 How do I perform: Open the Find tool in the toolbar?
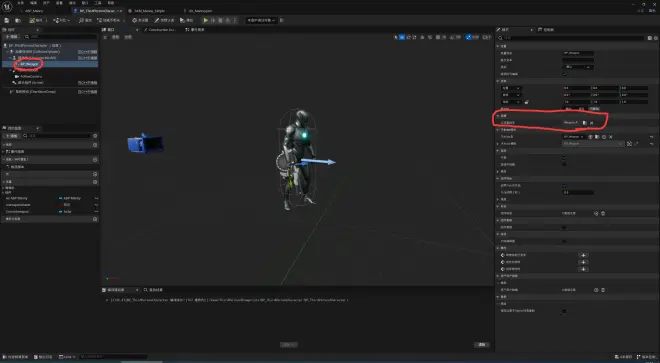tap(85, 20)
